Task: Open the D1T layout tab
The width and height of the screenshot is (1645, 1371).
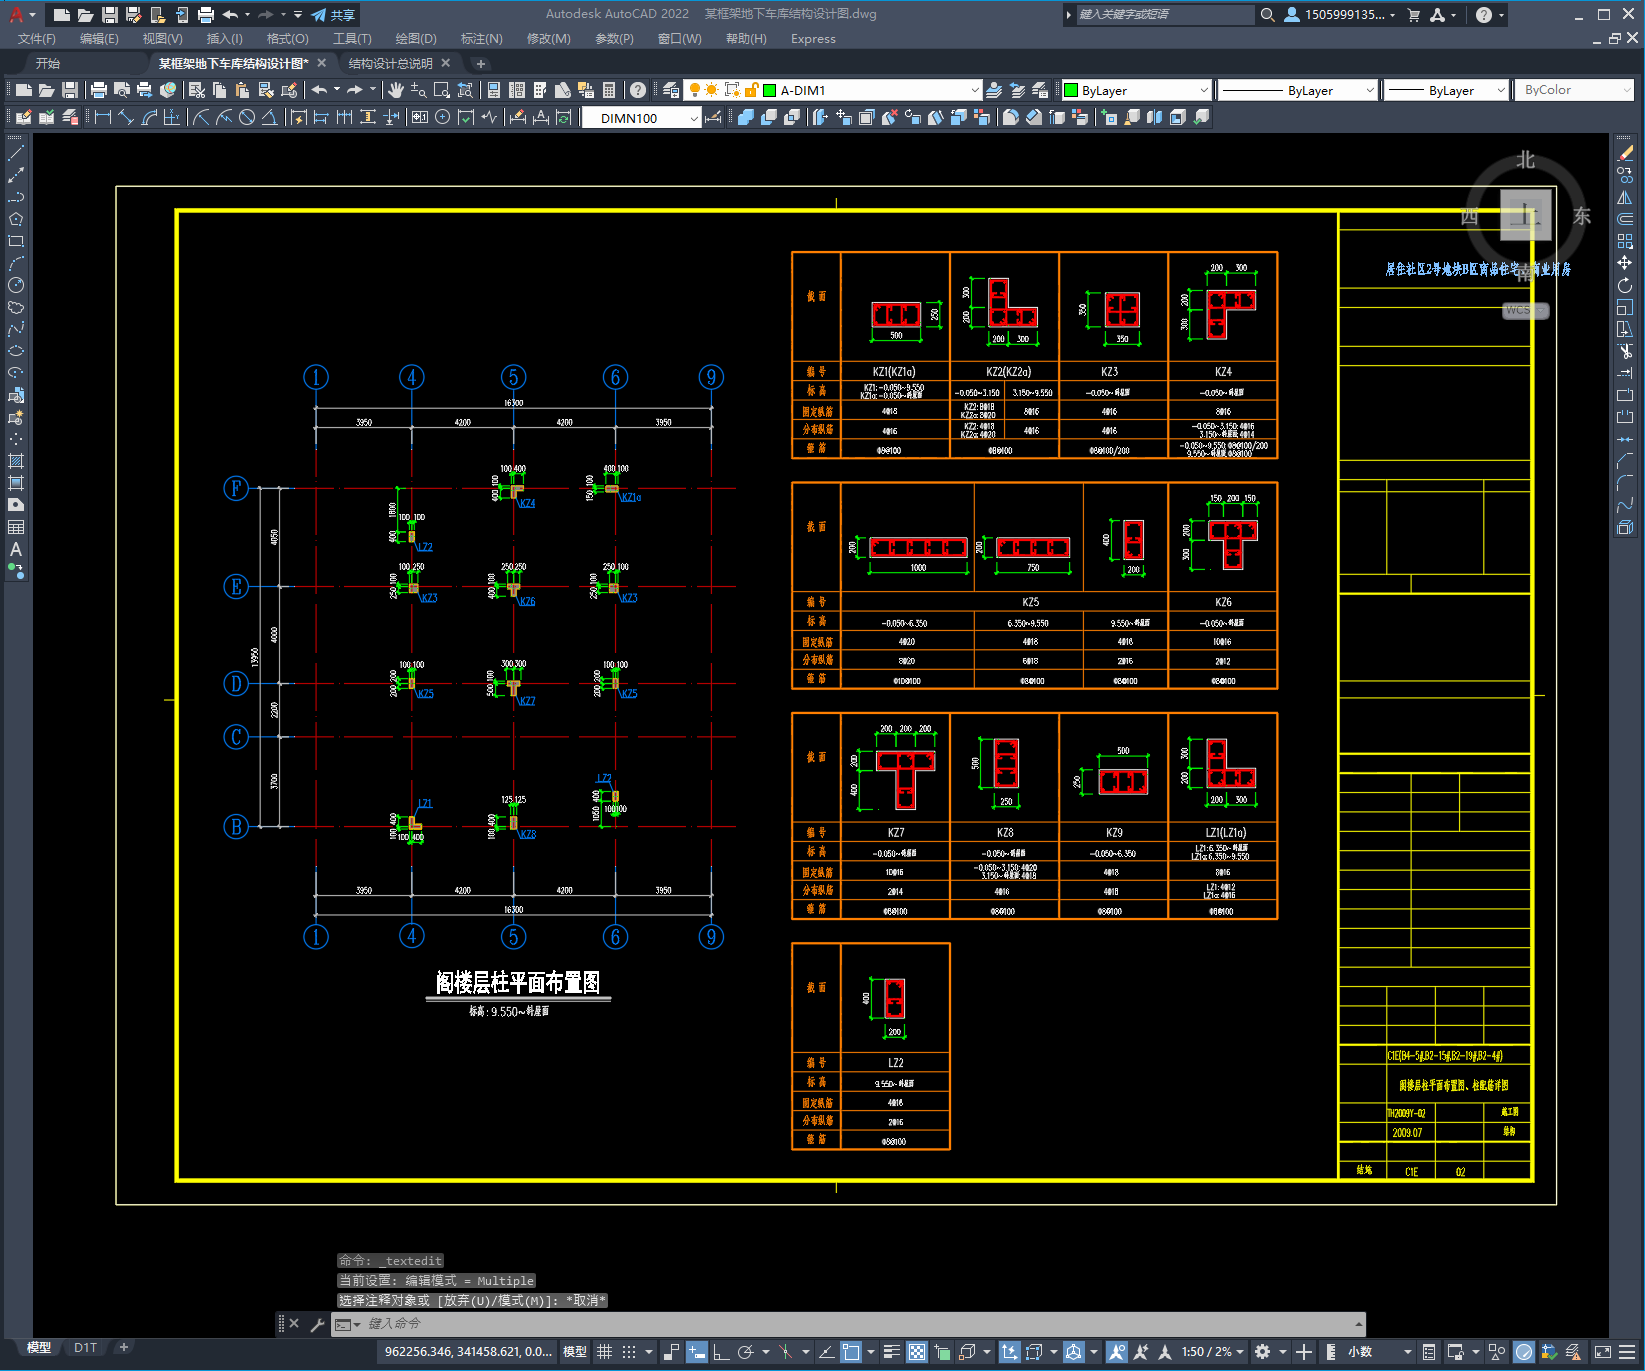Action: pyautogui.click(x=86, y=1347)
